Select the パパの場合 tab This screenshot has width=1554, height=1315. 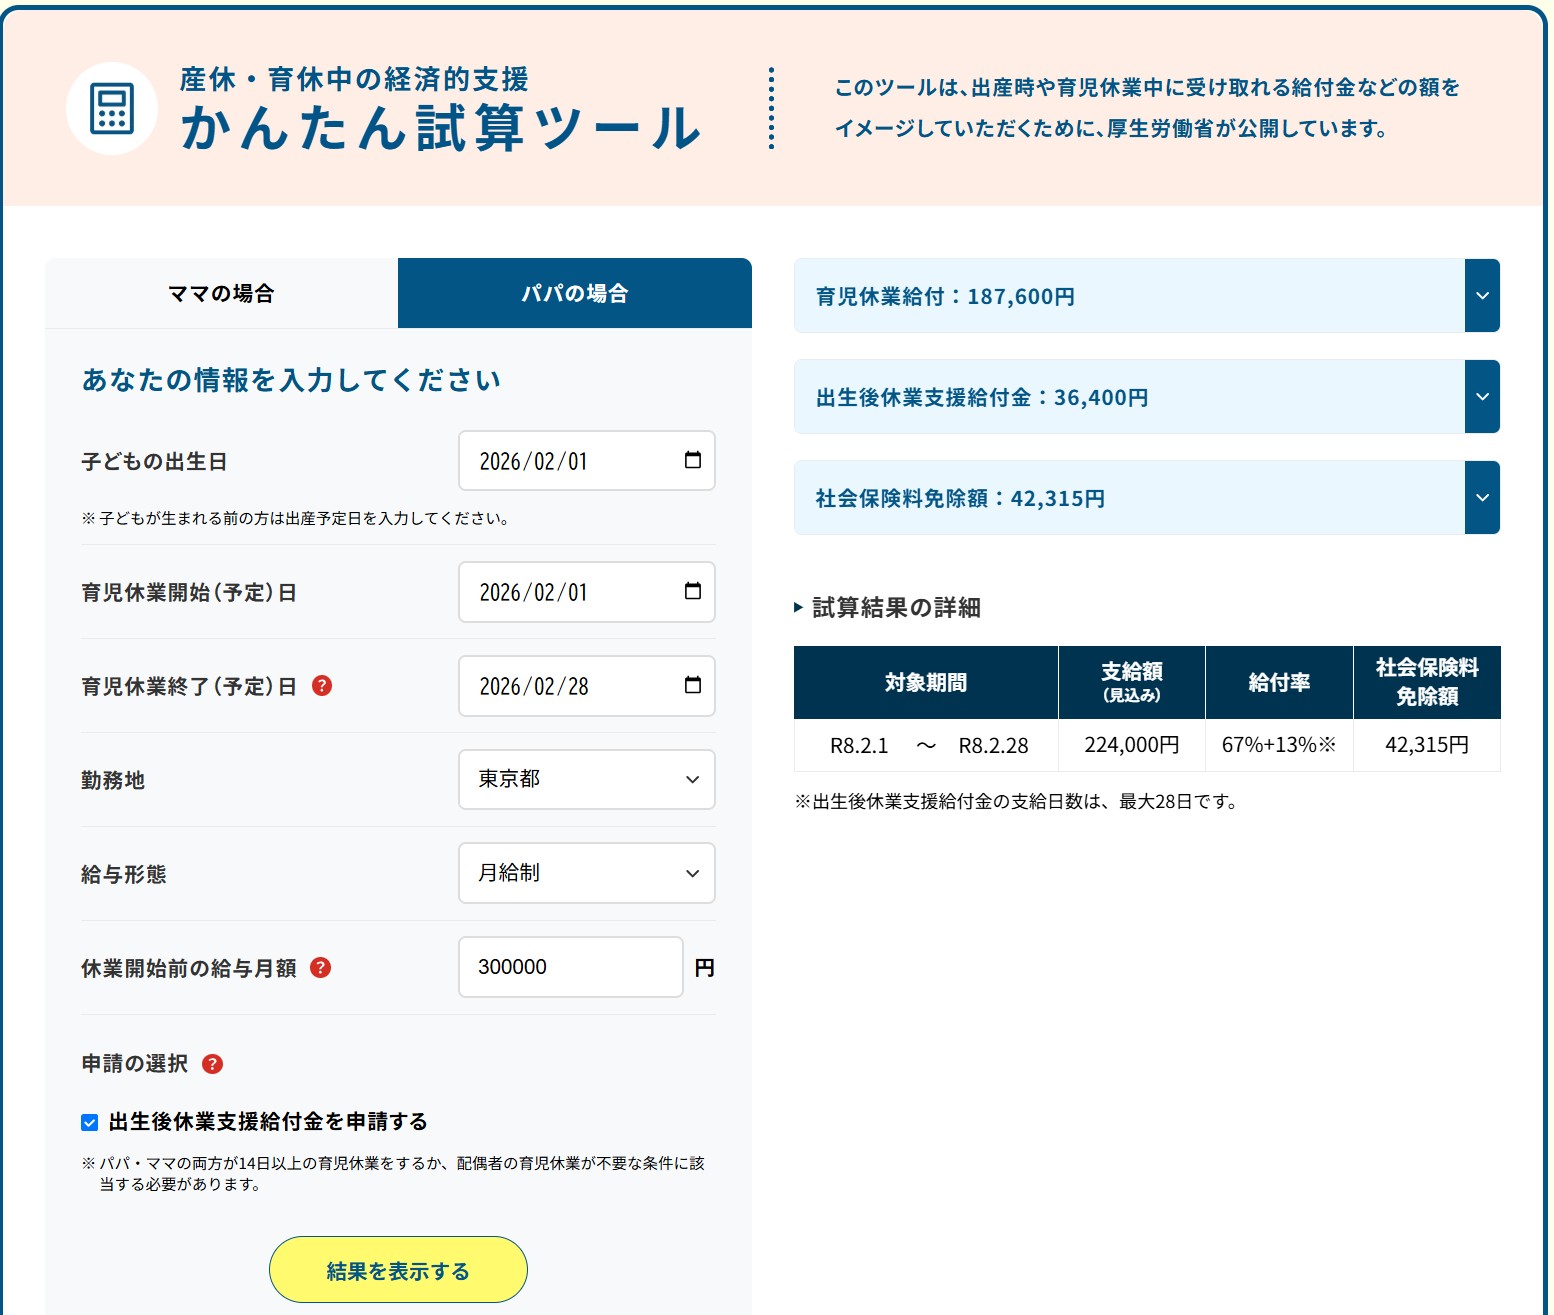[574, 293]
